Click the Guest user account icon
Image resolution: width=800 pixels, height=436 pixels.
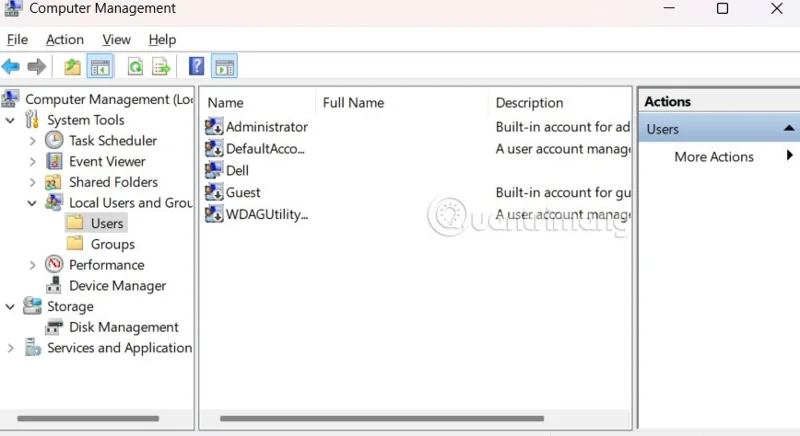pyautogui.click(x=214, y=192)
